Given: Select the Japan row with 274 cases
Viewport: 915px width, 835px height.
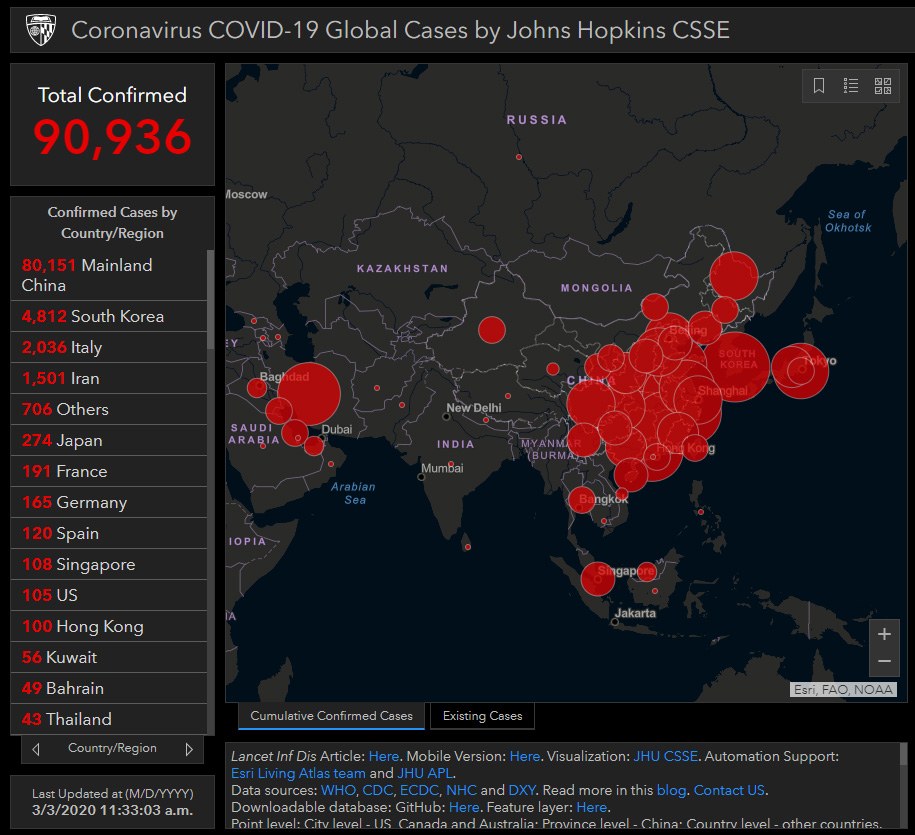Looking at the screenshot, I should tap(109, 440).
